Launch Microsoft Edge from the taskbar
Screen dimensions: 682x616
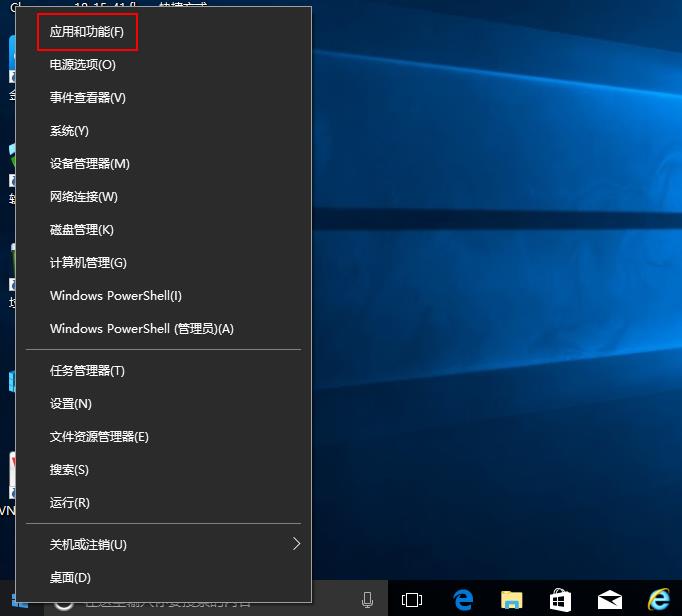point(463,600)
